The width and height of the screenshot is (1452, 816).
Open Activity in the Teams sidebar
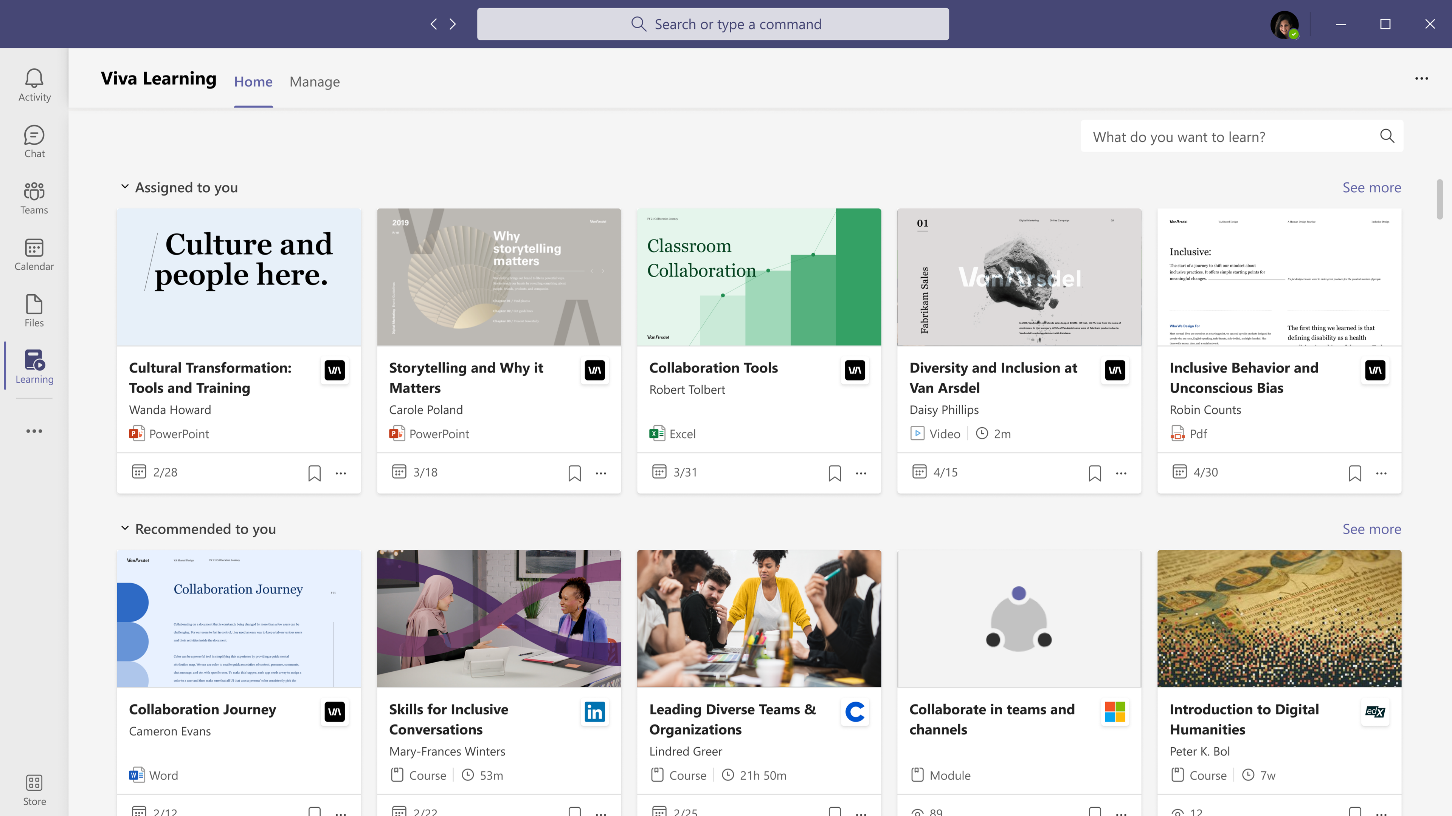[34, 85]
